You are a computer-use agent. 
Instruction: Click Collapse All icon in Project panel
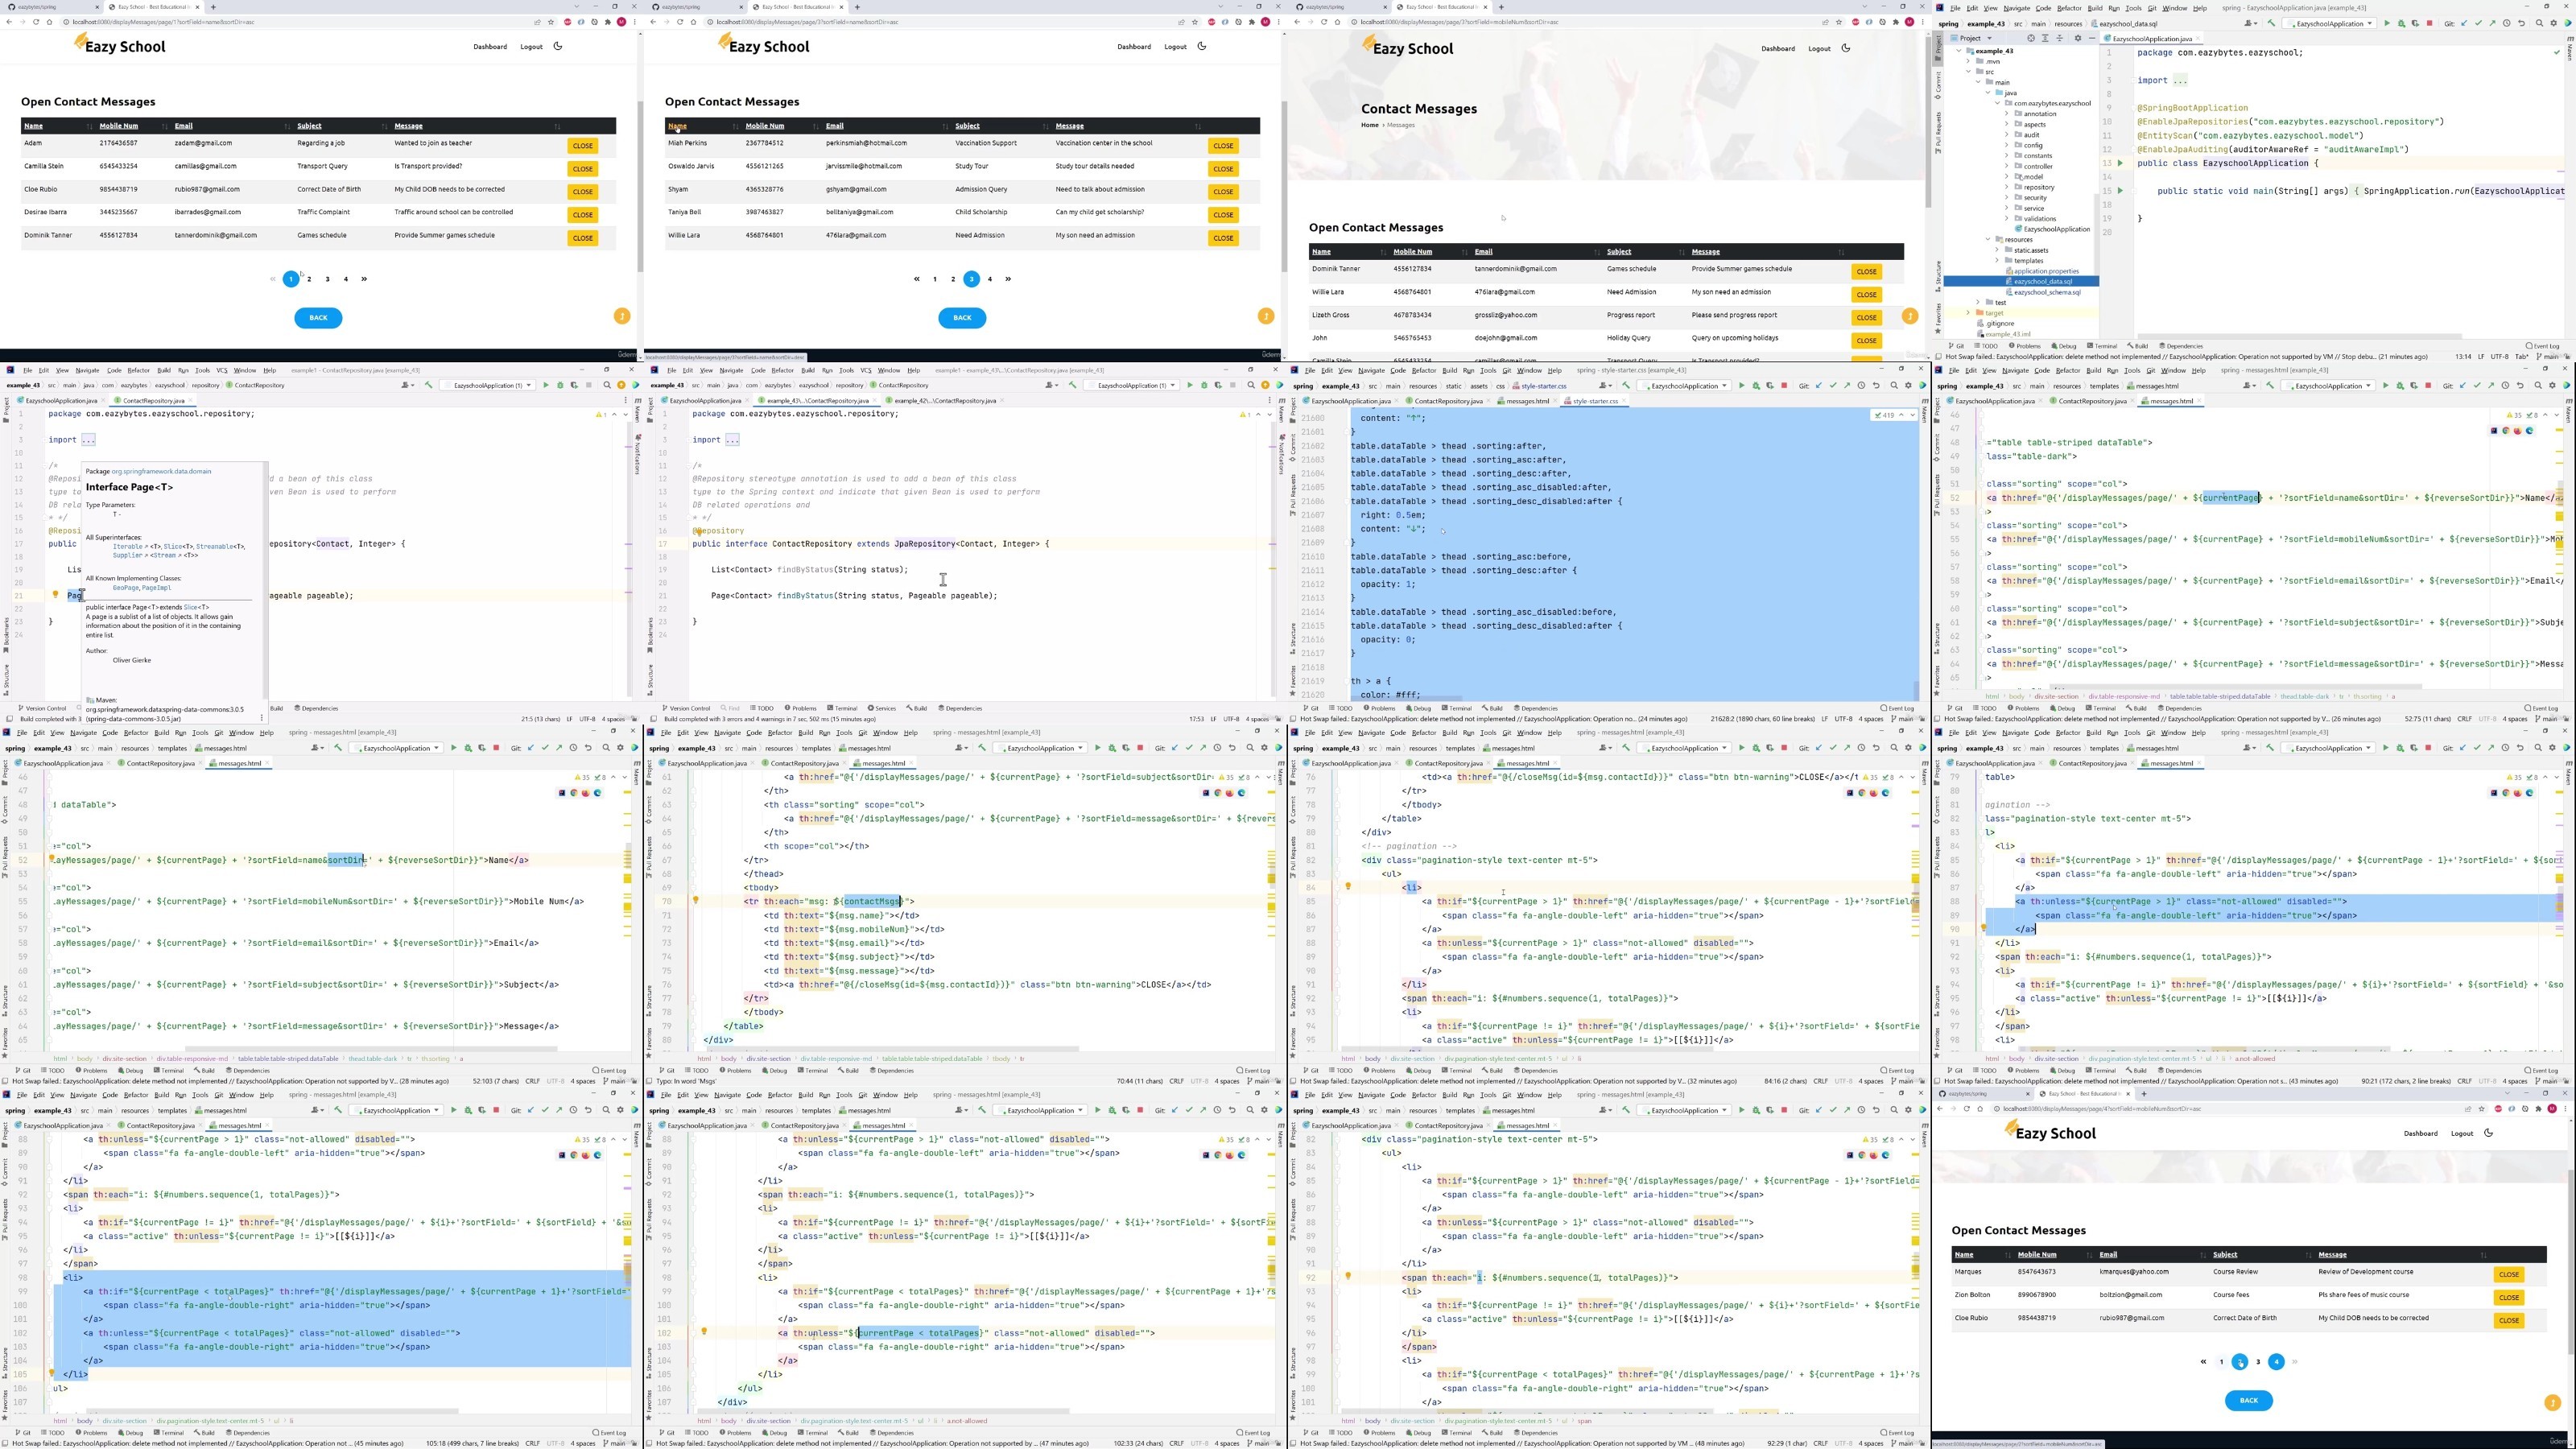2060,38
